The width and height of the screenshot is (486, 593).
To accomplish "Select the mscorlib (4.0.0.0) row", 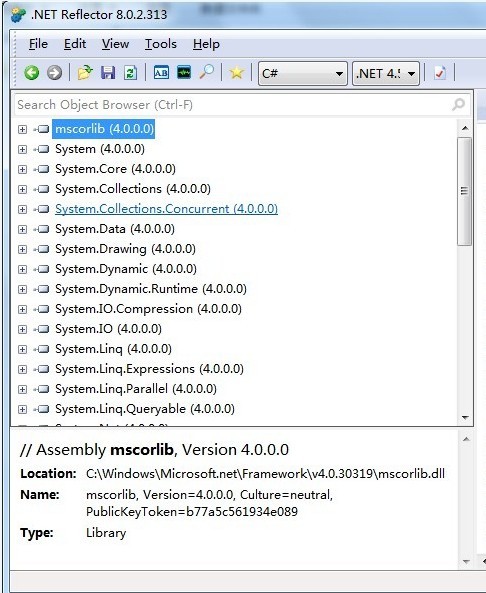I will [x=104, y=129].
